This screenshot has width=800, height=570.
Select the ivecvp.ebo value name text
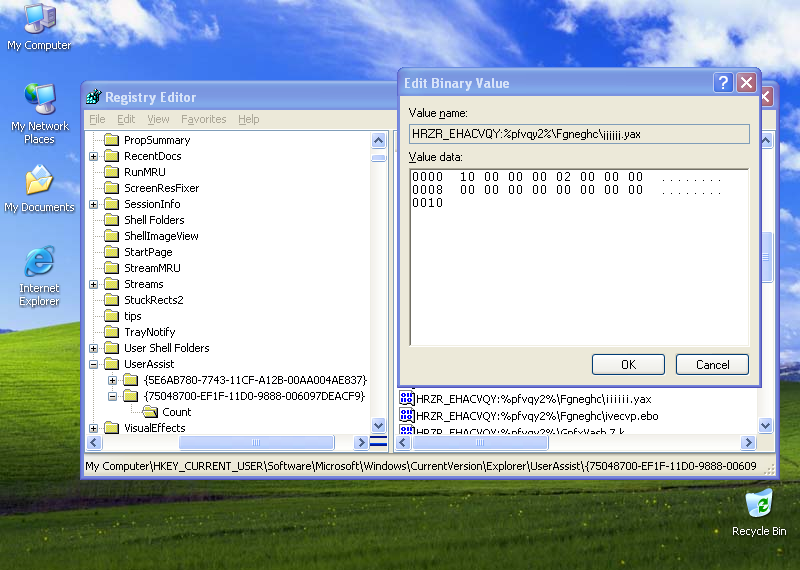point(537,416)
